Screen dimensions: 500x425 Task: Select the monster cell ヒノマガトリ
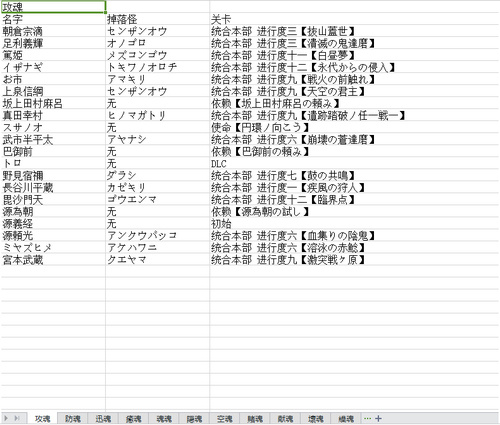tap(158, 115)
